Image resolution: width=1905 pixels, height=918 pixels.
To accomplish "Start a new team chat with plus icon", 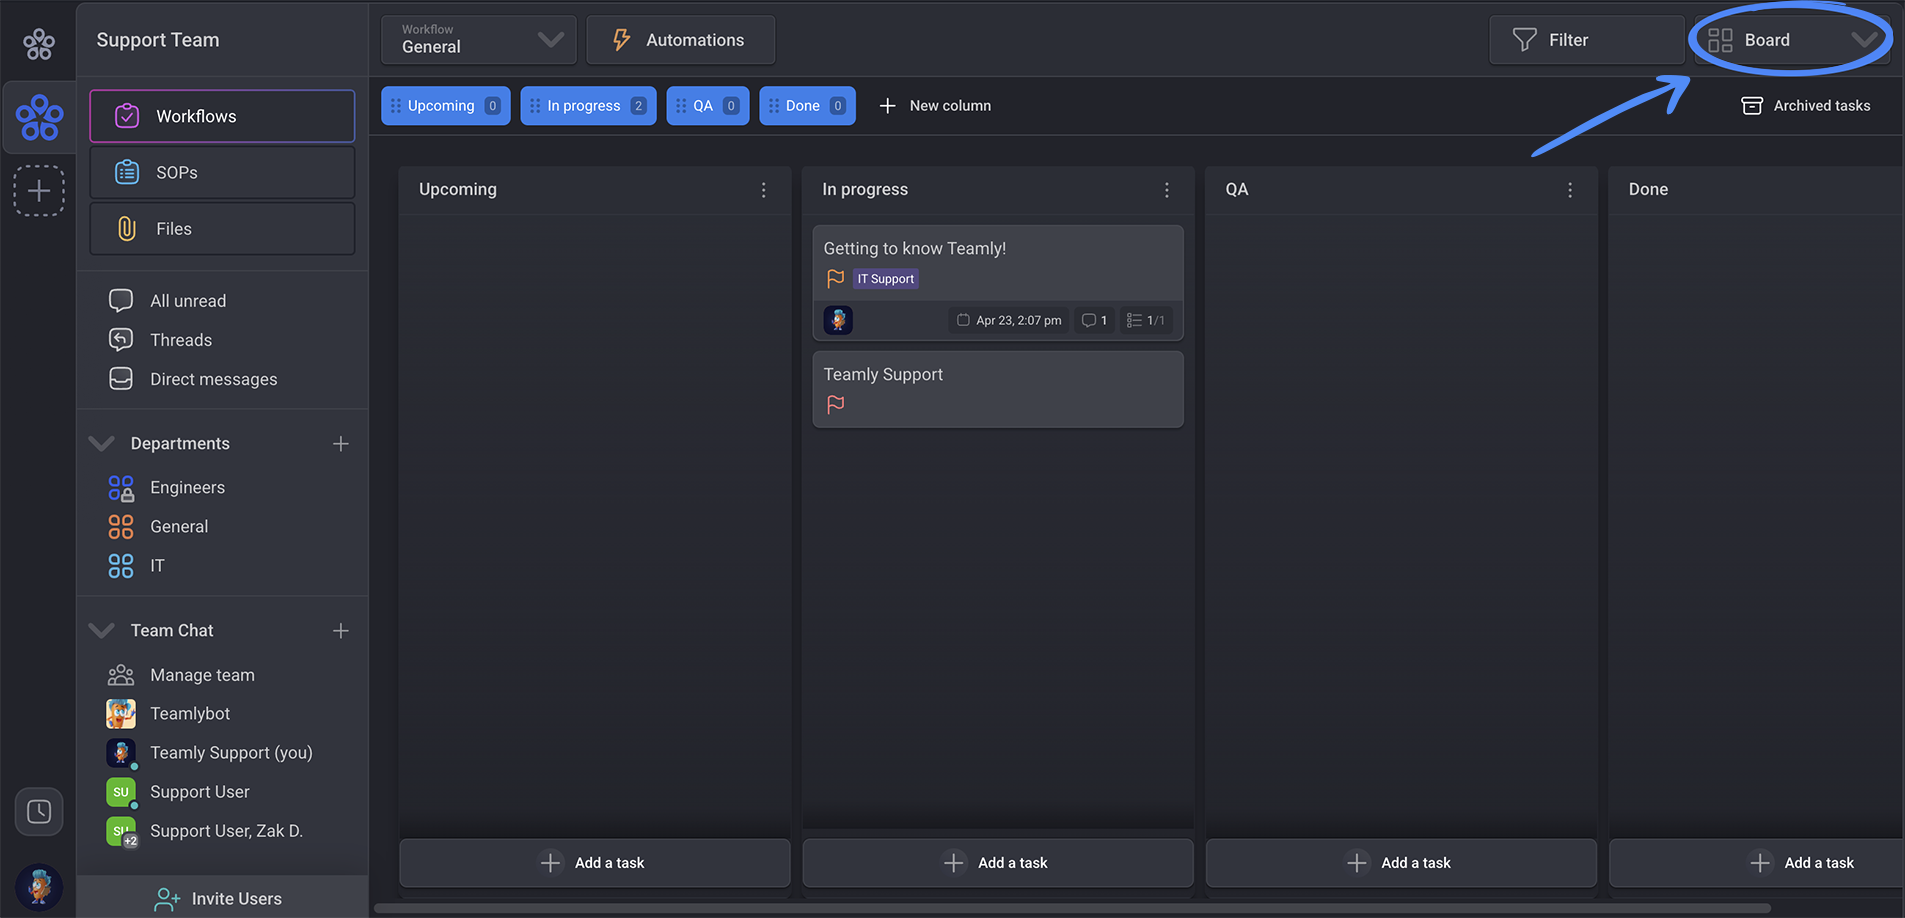I will pos(341,630).
